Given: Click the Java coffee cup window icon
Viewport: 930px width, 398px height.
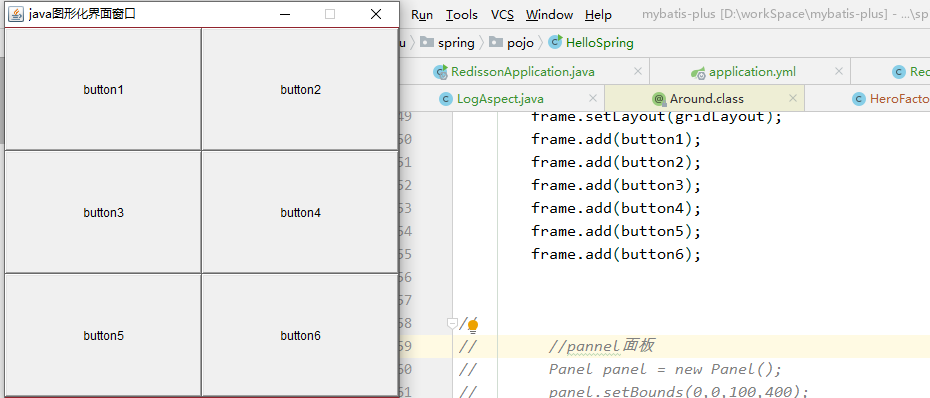Looking at the screenshot, I should tap(15, 14).
